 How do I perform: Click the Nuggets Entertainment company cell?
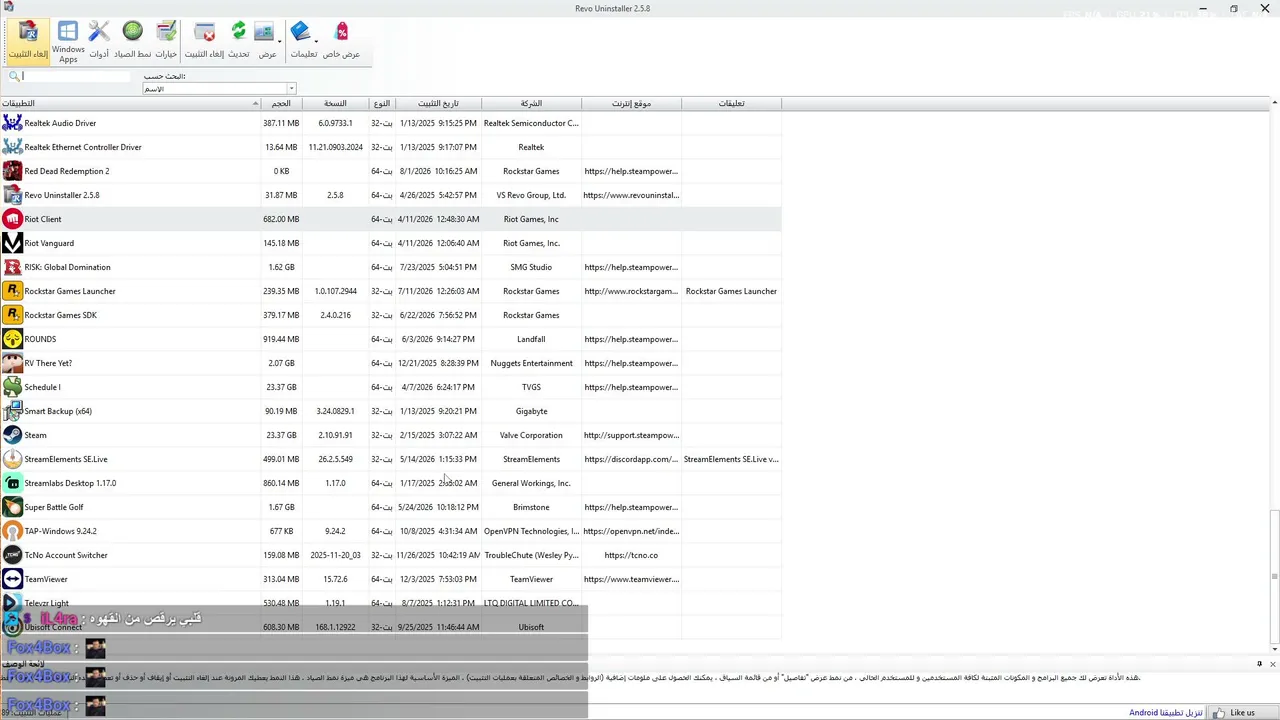(x=531, y=363)
